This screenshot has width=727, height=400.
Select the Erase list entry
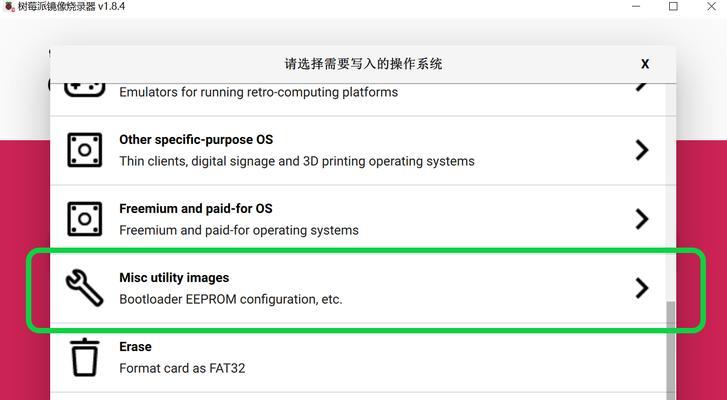click(358, 358)
